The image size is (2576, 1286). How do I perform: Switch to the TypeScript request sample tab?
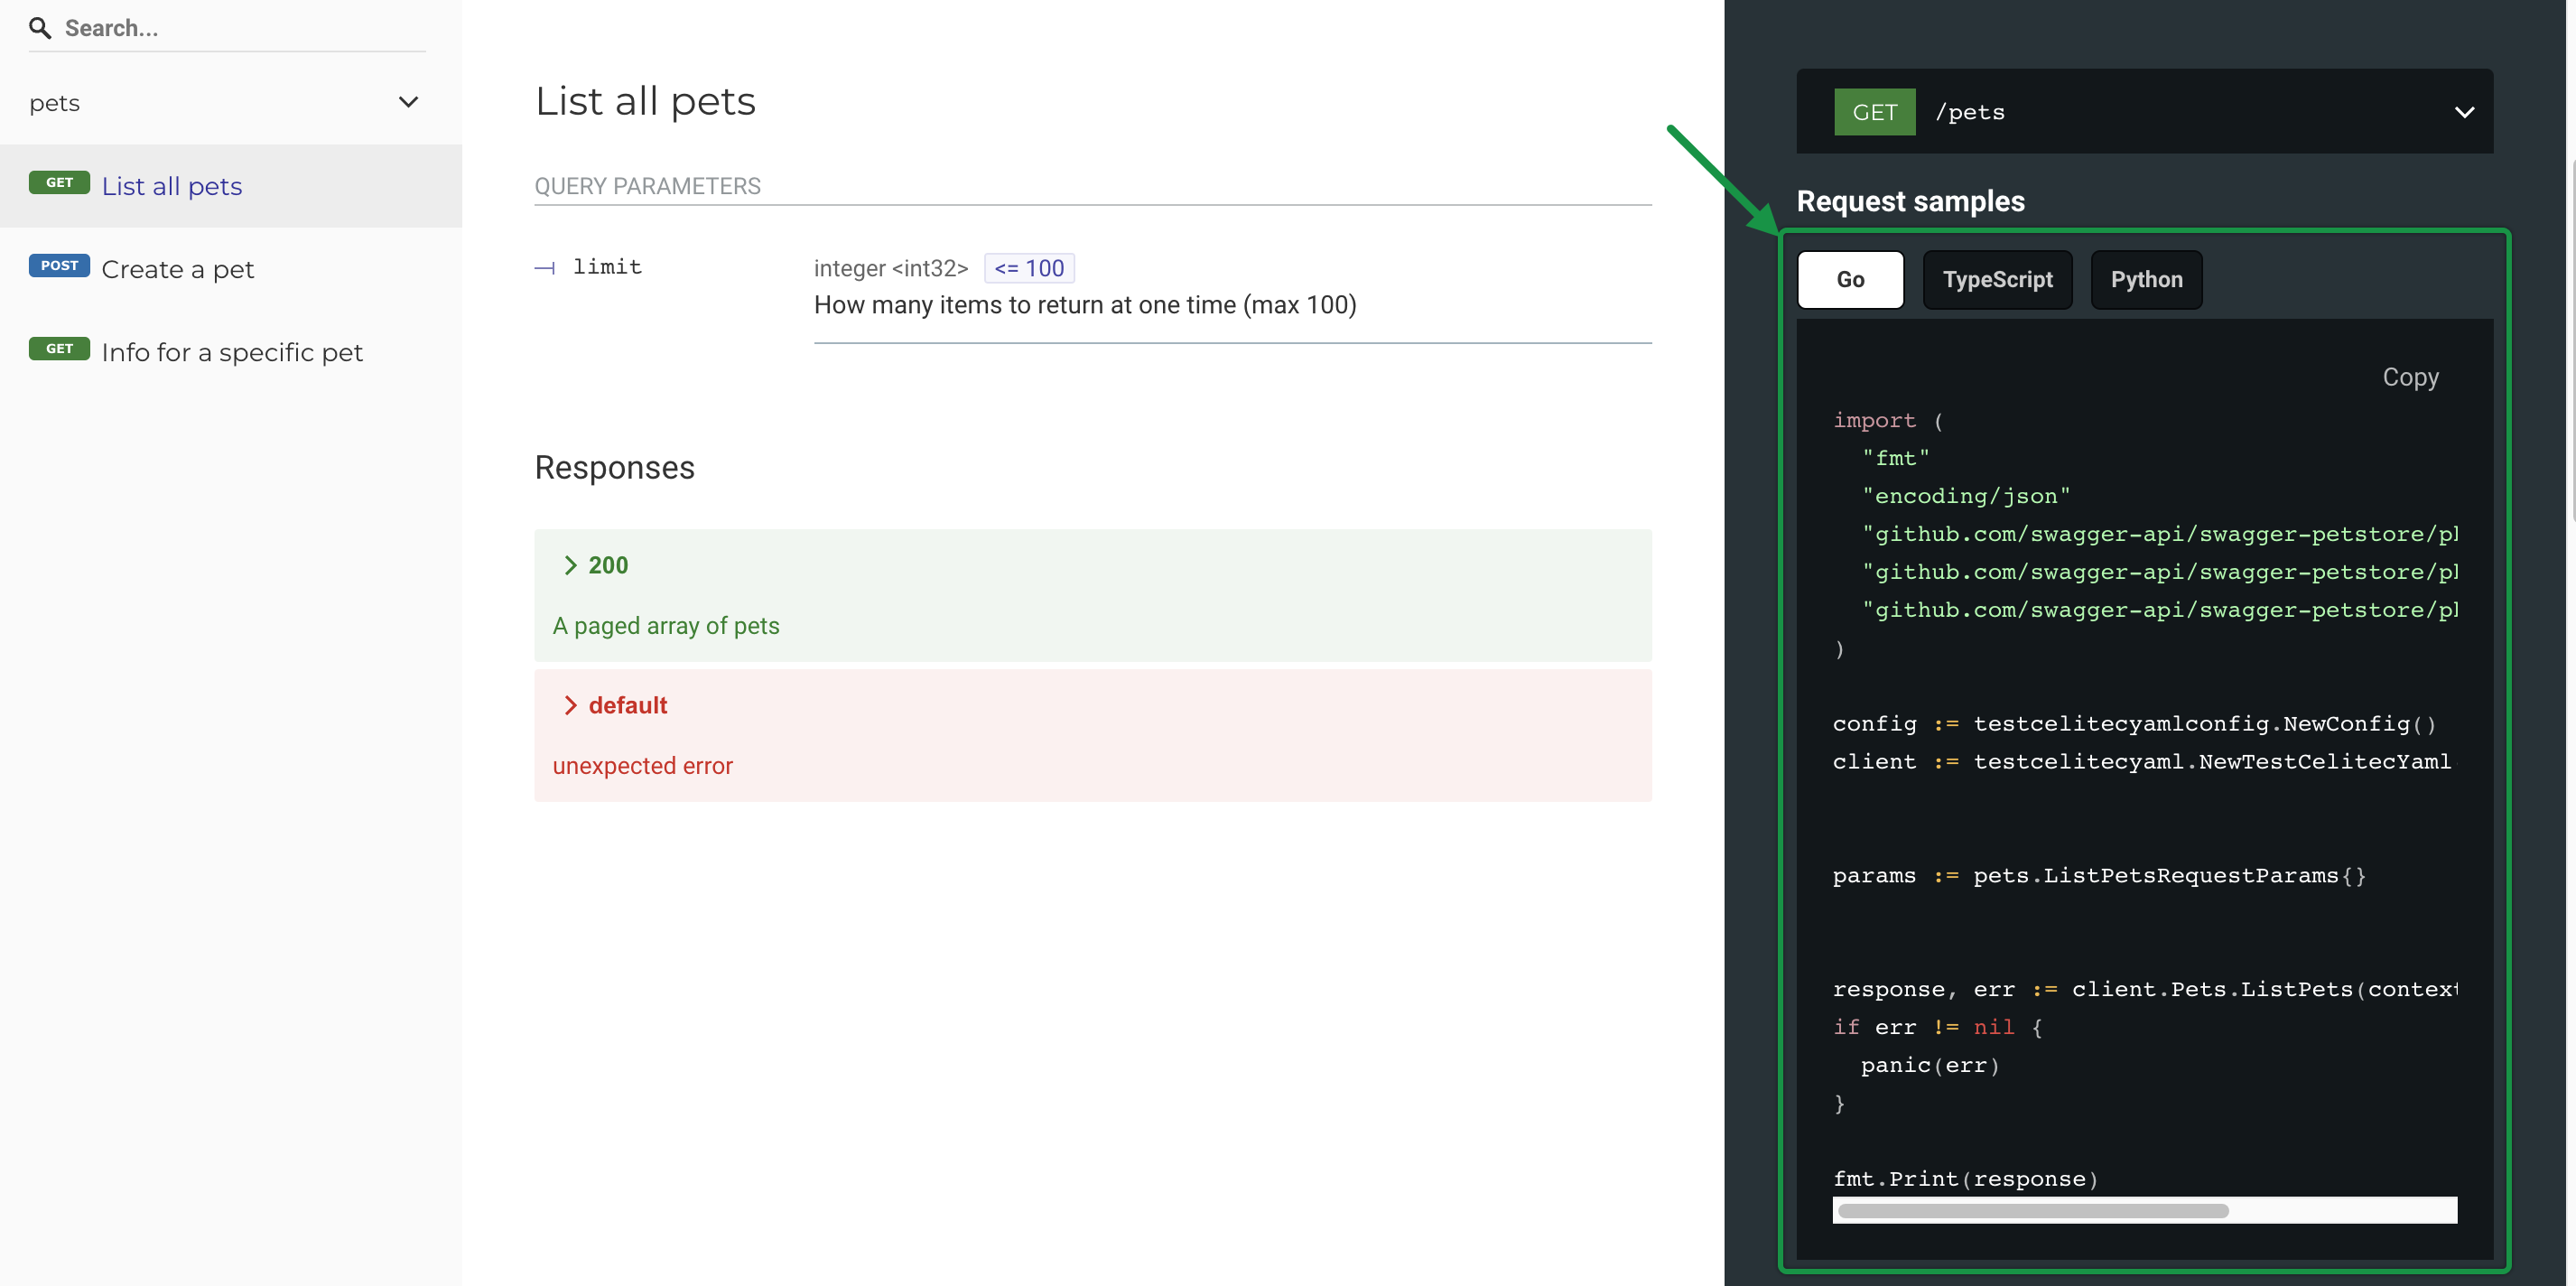coord(1997,280)
